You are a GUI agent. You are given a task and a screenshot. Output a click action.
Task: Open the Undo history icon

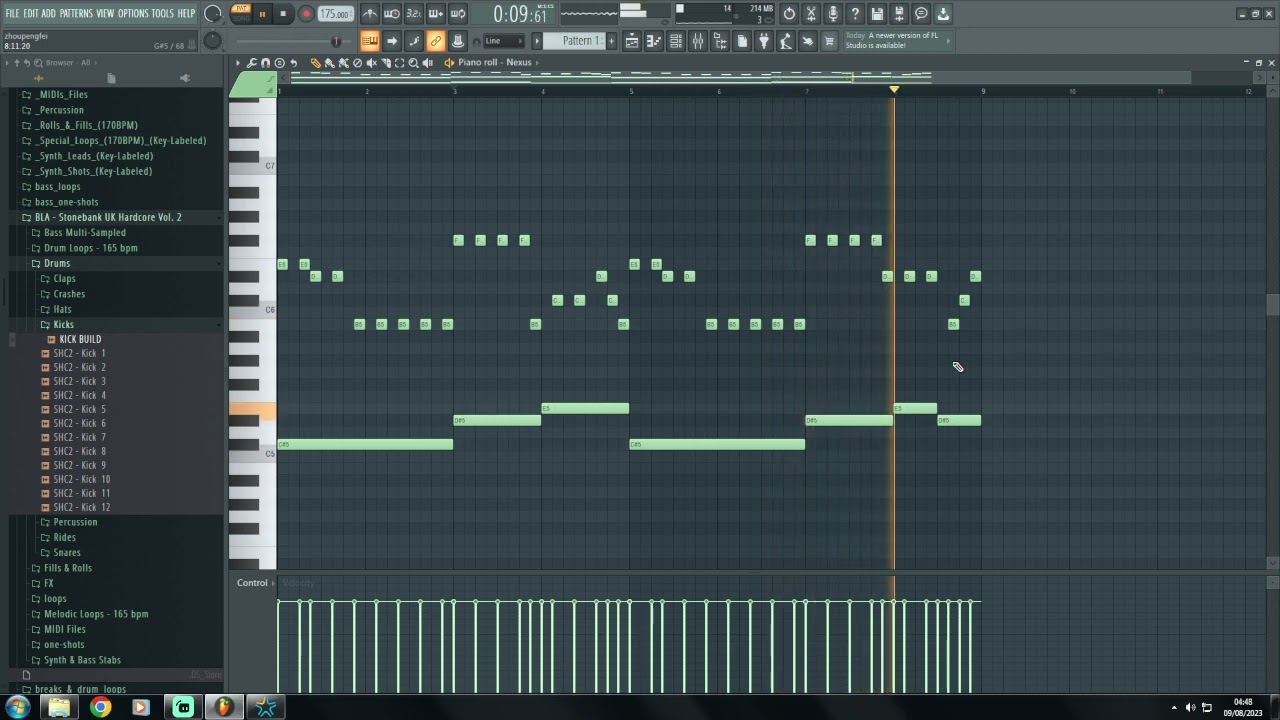pos(789,14)
